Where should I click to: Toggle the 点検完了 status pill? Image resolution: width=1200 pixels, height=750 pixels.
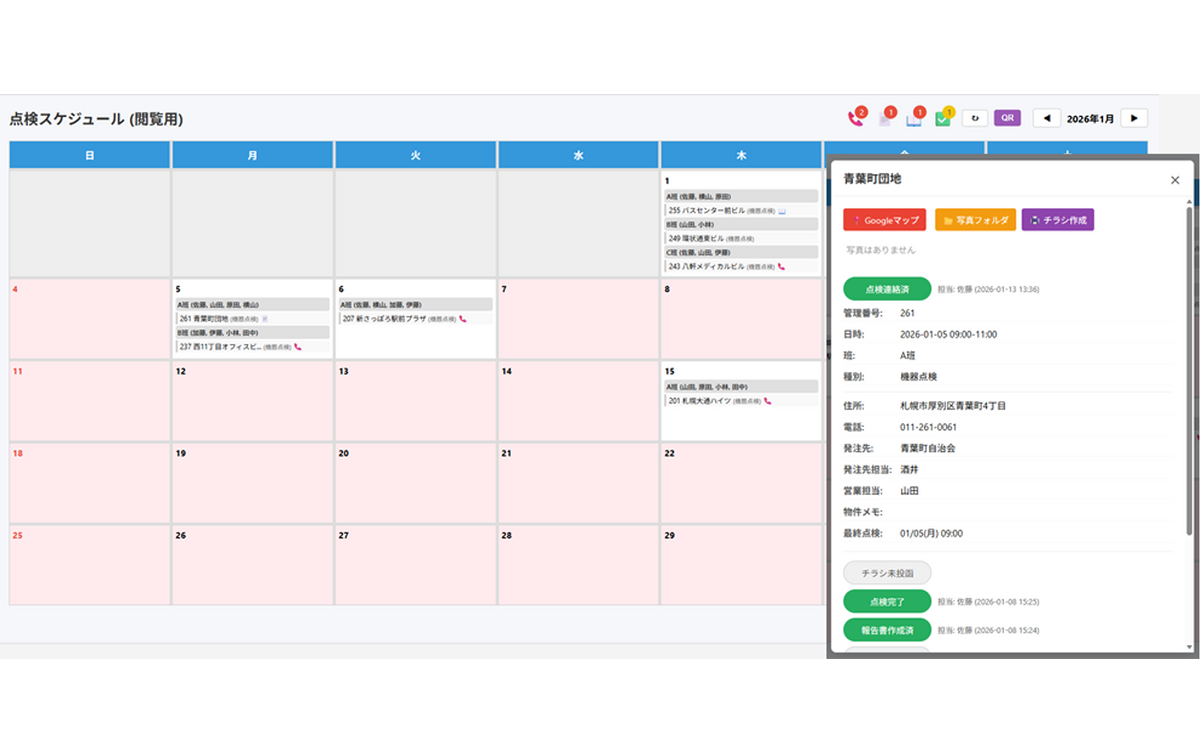[887, 602]
